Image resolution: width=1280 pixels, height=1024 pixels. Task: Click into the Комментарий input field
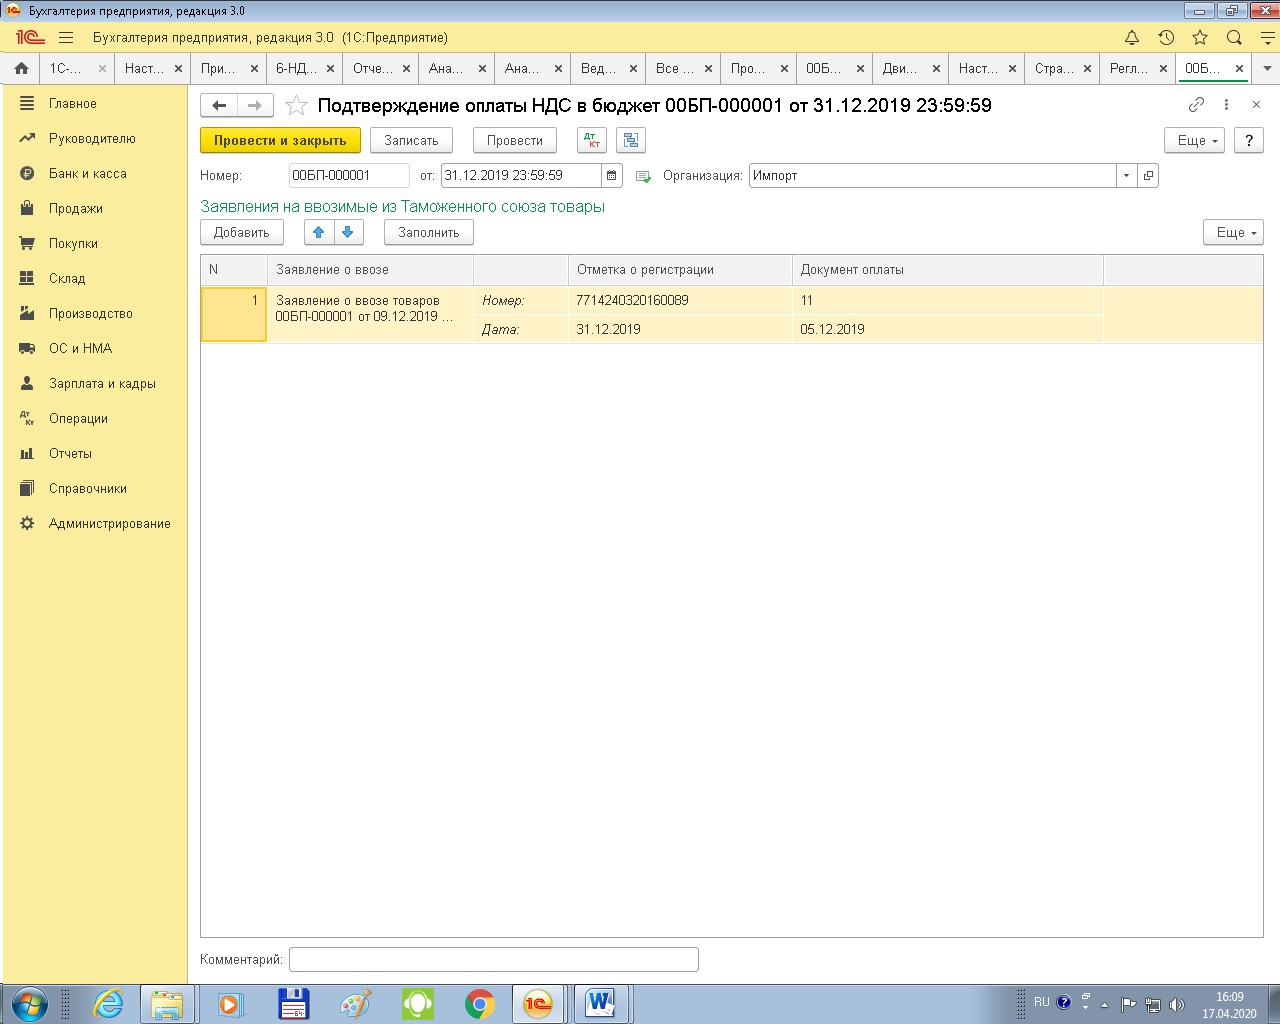click(493, 959)
